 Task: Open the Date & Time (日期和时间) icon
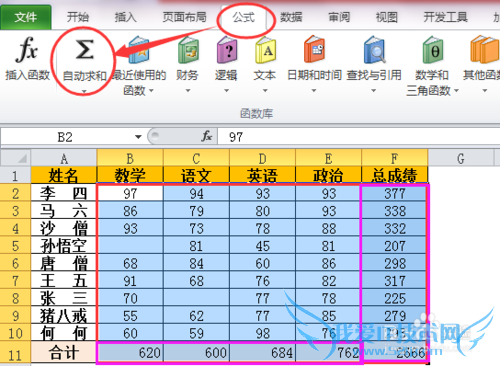[314, 49]
